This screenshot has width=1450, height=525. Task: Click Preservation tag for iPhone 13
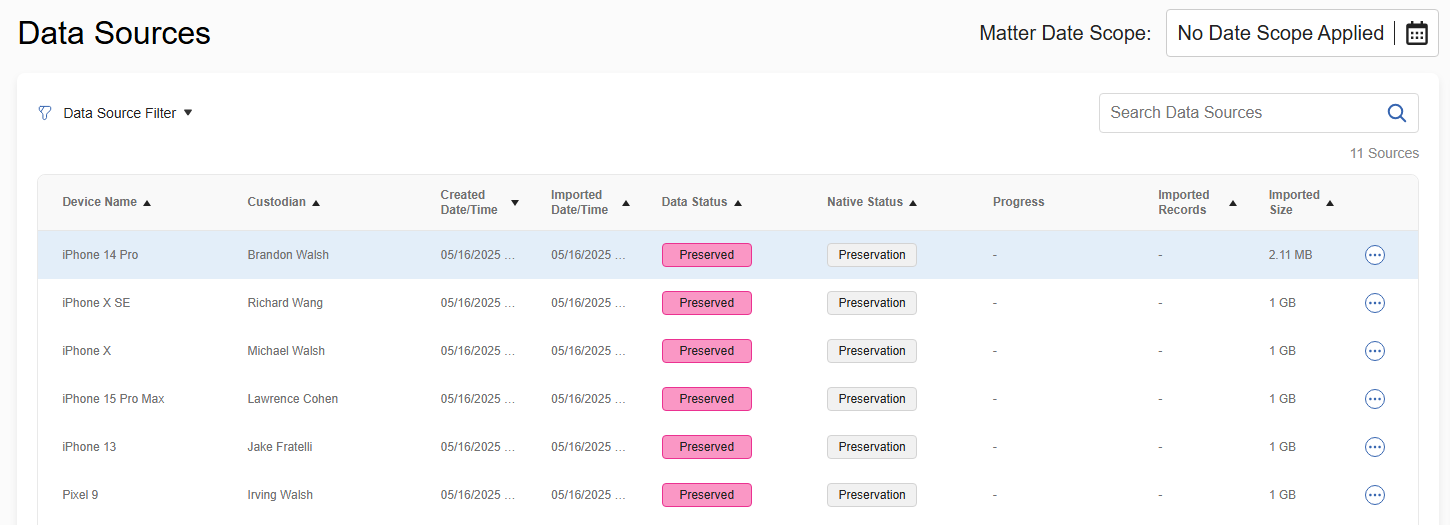pos(872,447)
